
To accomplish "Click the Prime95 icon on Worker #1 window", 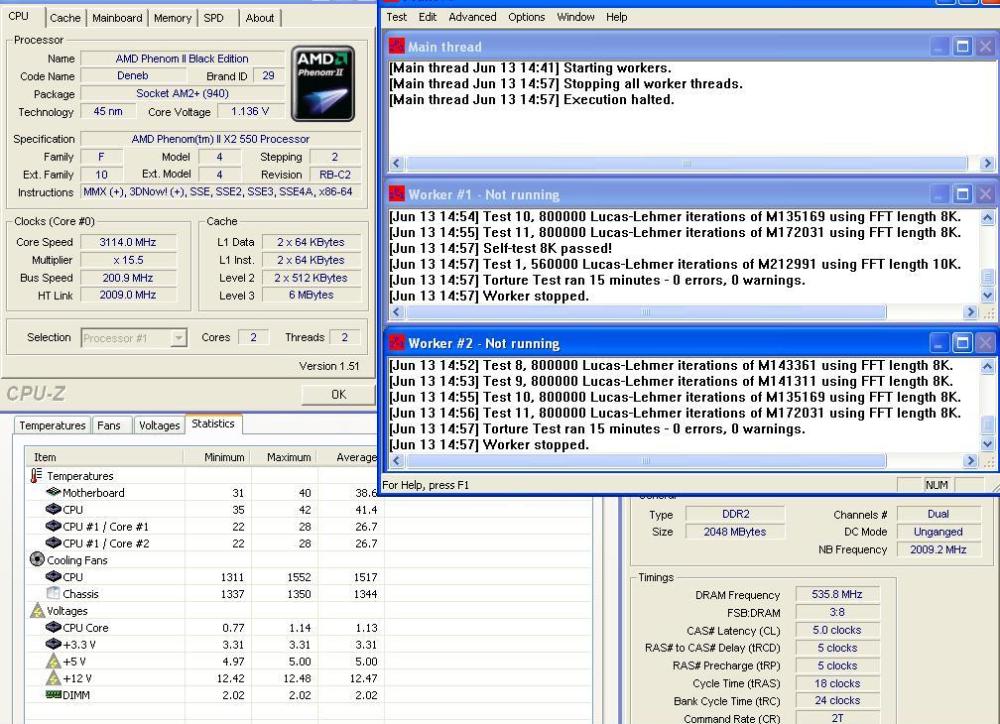I will [x=397, y=194].
